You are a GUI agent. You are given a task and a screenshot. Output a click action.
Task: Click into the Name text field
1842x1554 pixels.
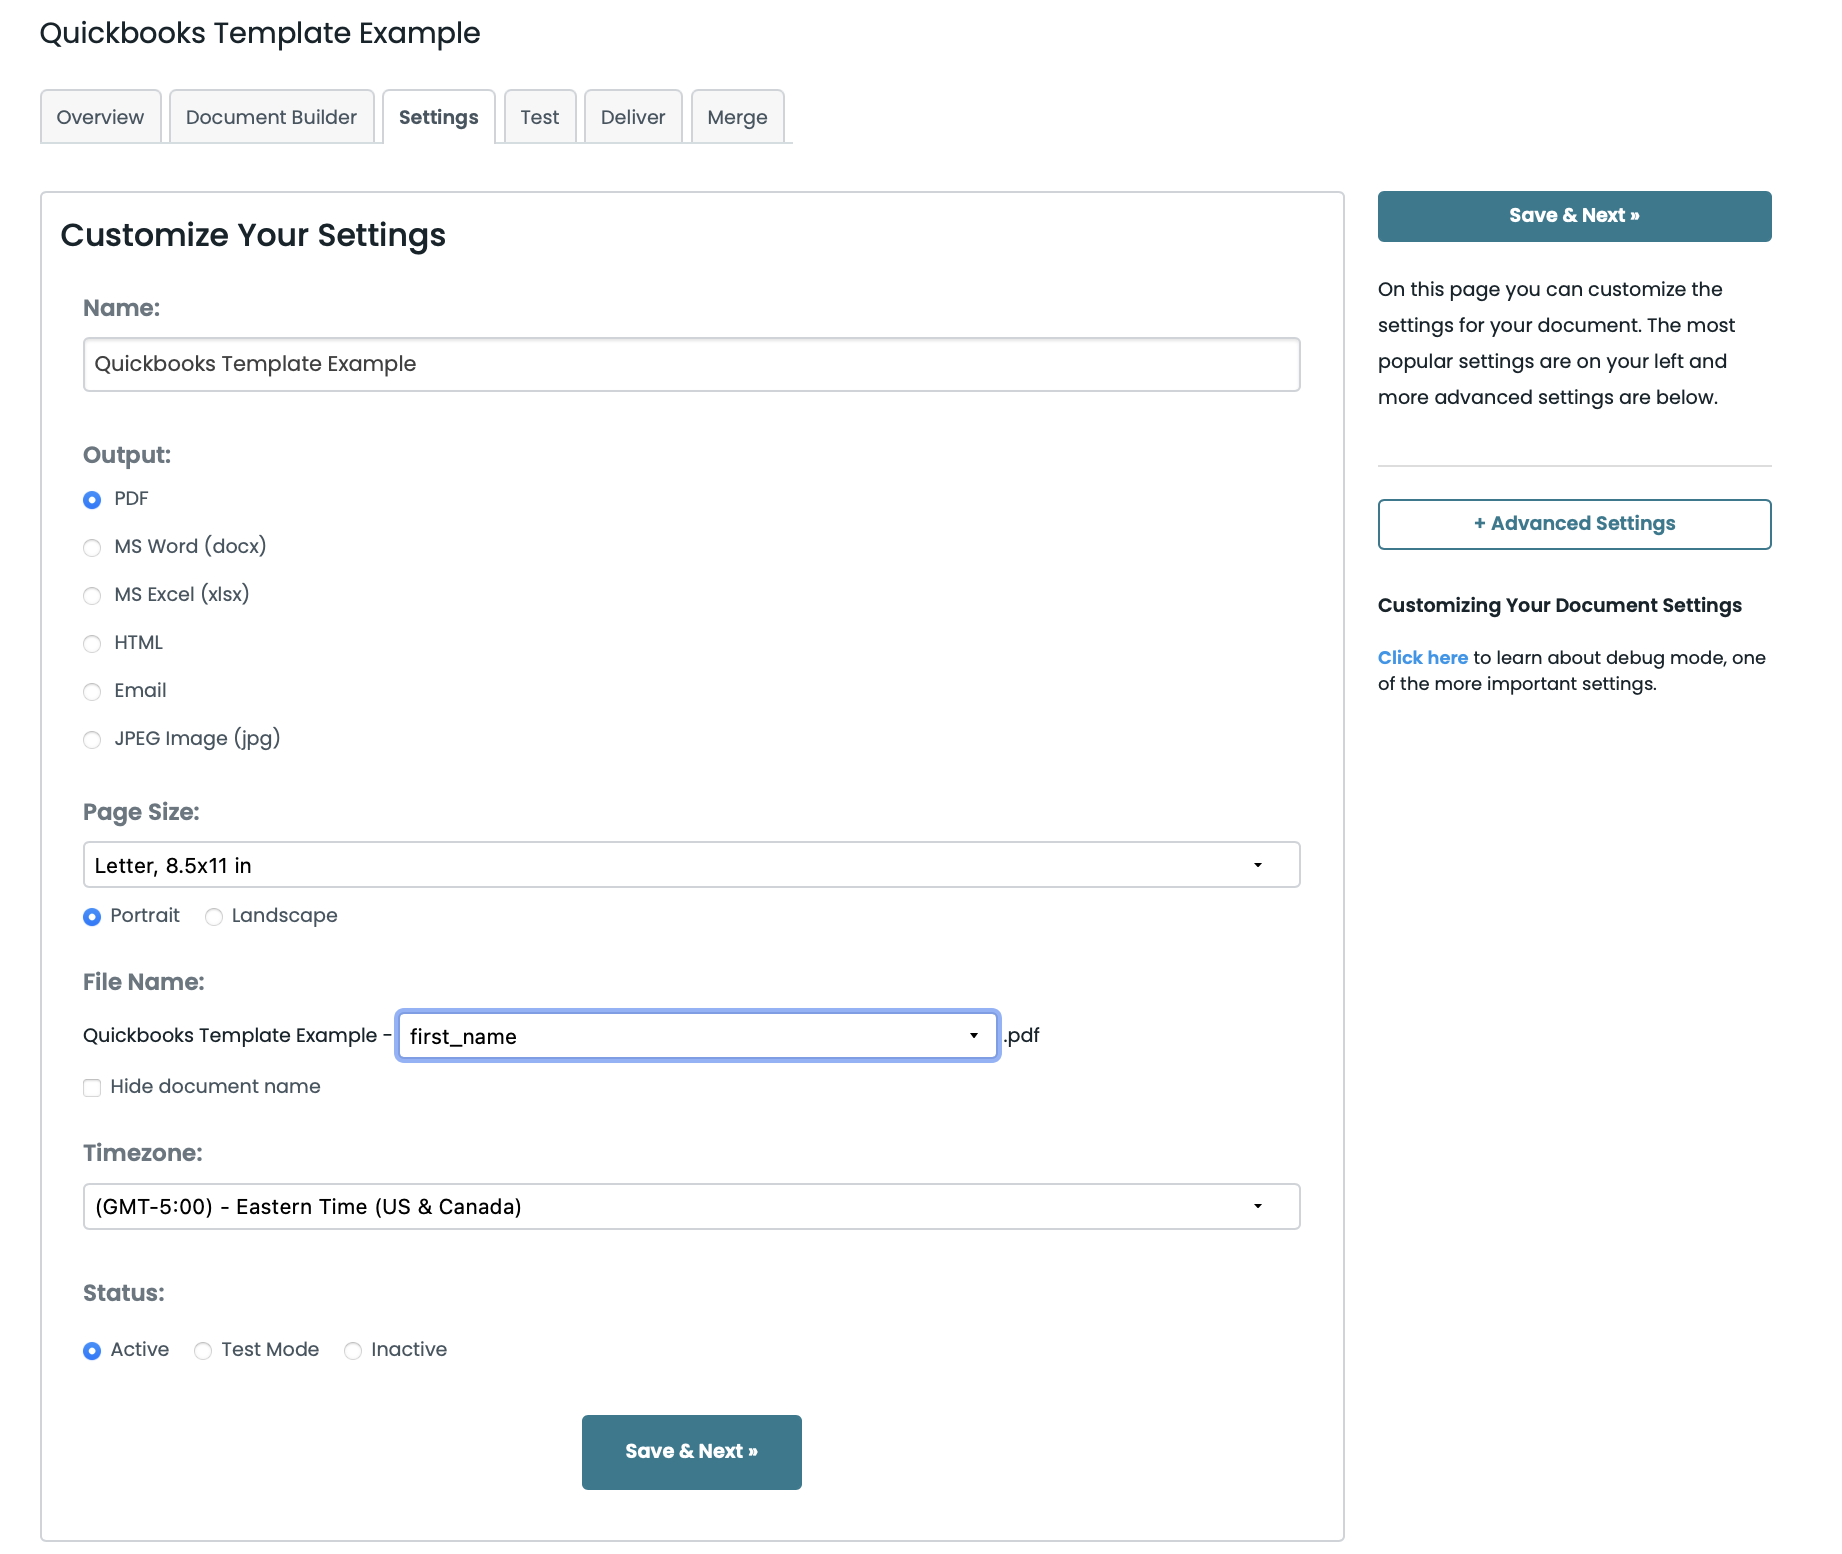tap(691, 364)
